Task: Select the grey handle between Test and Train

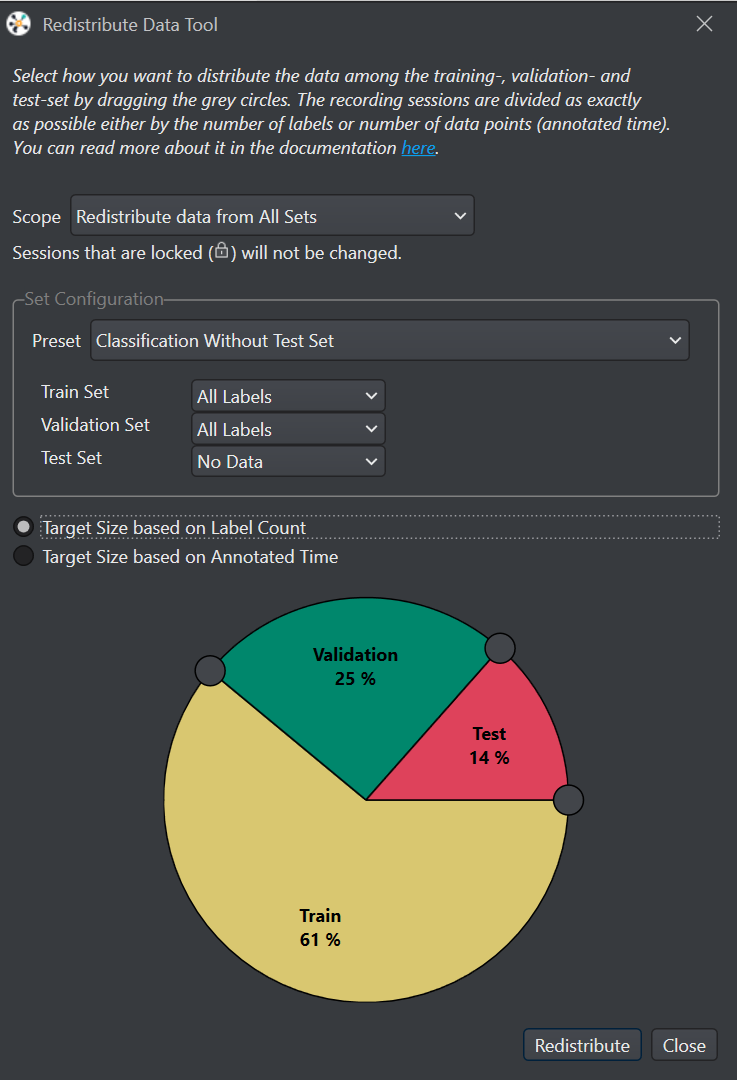Action: (x=569, y=800)
